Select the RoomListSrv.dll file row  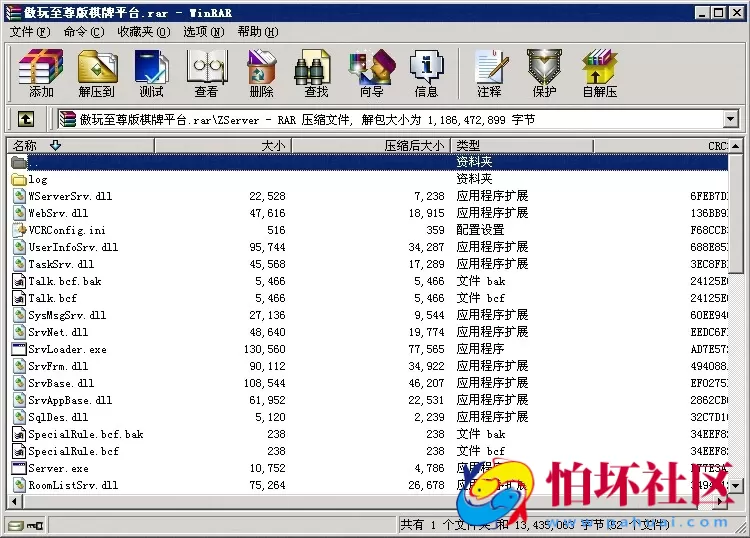[x=368, y=485]
